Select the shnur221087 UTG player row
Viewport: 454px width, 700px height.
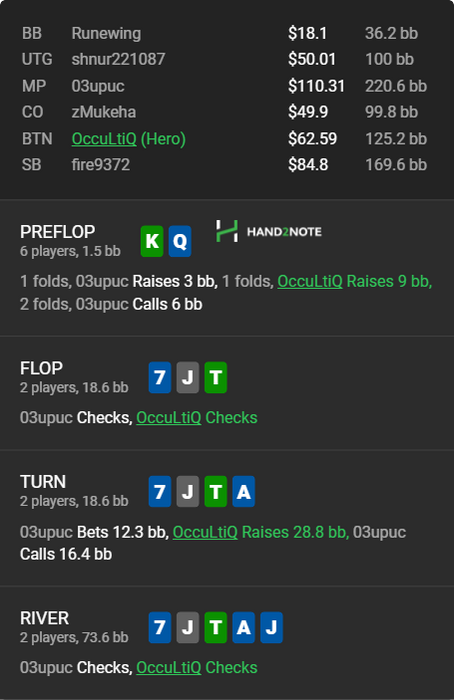pyautogui.click(x=225, y=59)
